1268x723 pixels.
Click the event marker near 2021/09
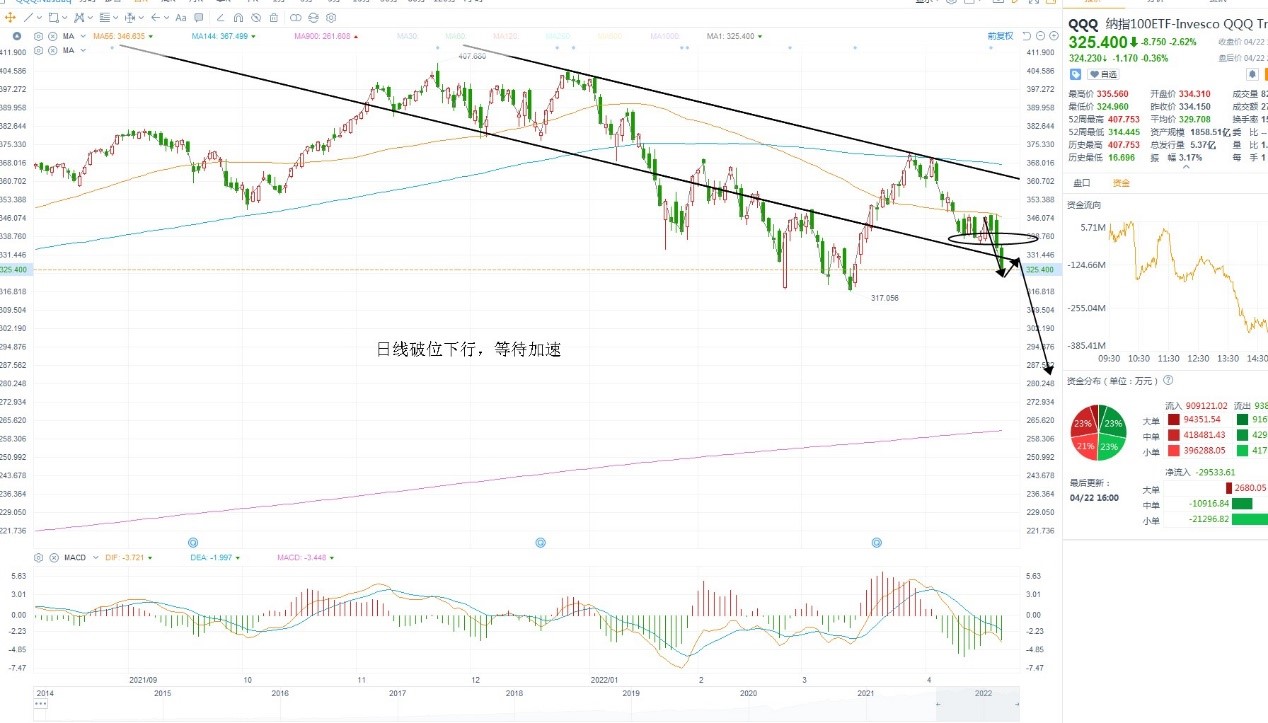(193, 542)
